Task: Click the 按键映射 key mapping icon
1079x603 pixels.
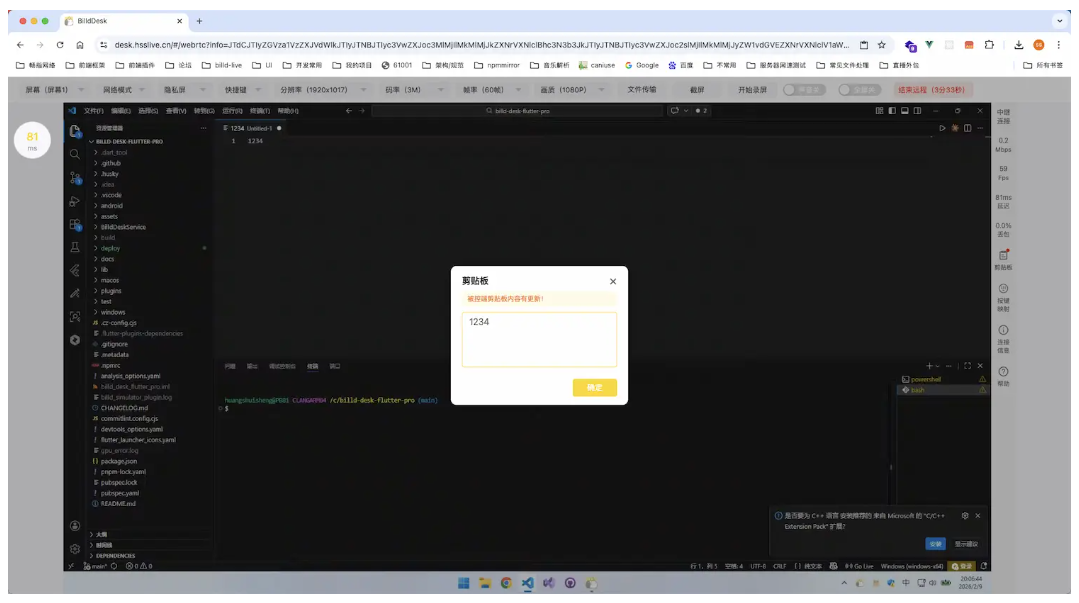Action: point(1003,289)
